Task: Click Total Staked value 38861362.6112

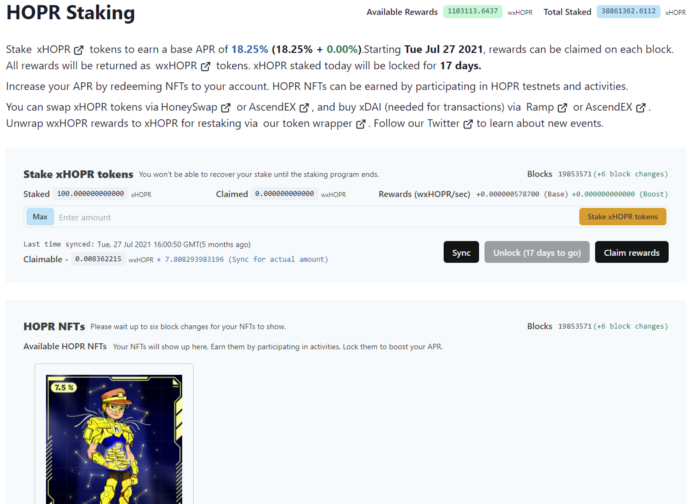Action: tap(628, 12)
